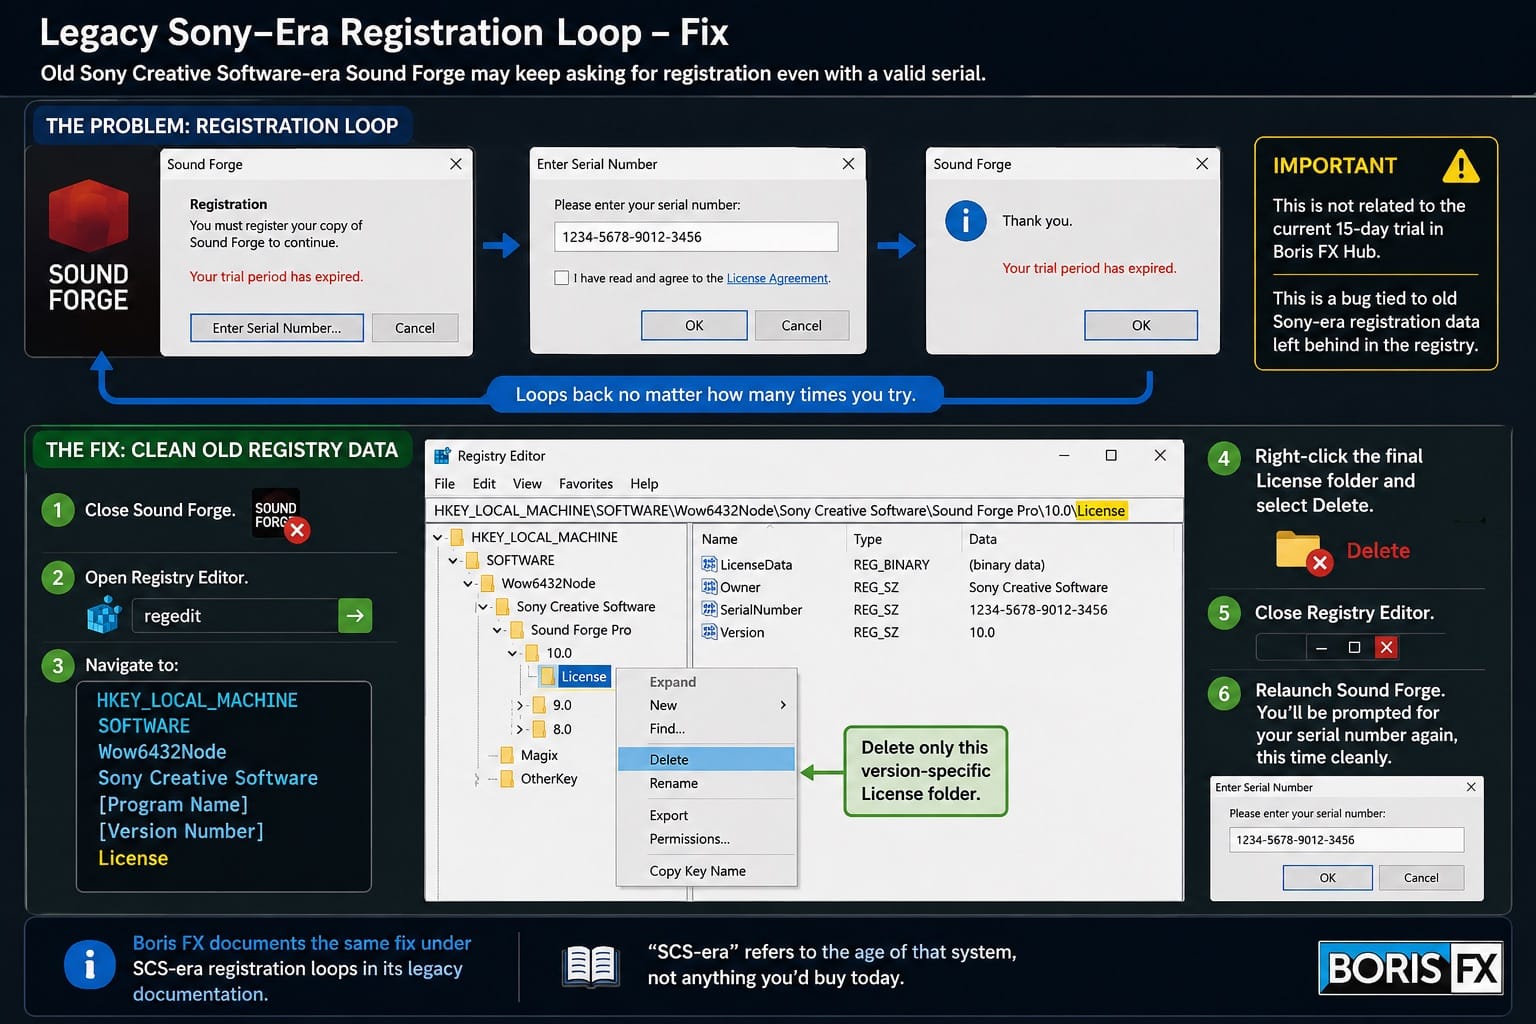Click the Sound Forge closed icon in step 1
Viewport: 1536px width, 1024px height.
pos(281,514)
